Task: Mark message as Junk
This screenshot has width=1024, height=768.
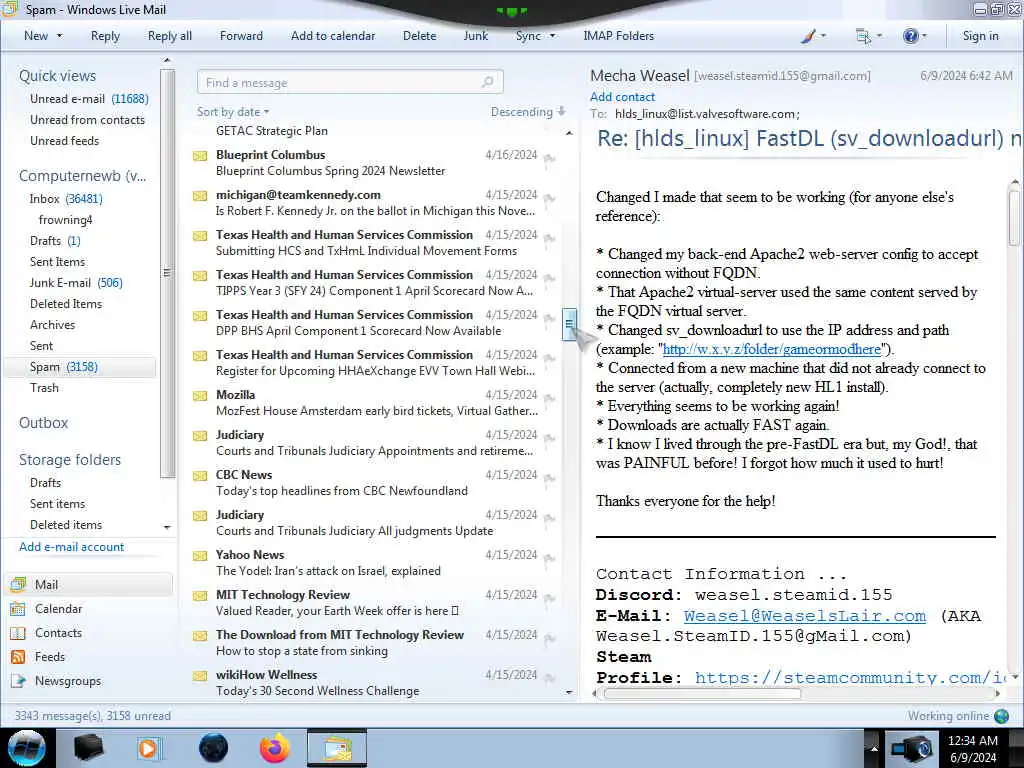Action: [475, 36]
